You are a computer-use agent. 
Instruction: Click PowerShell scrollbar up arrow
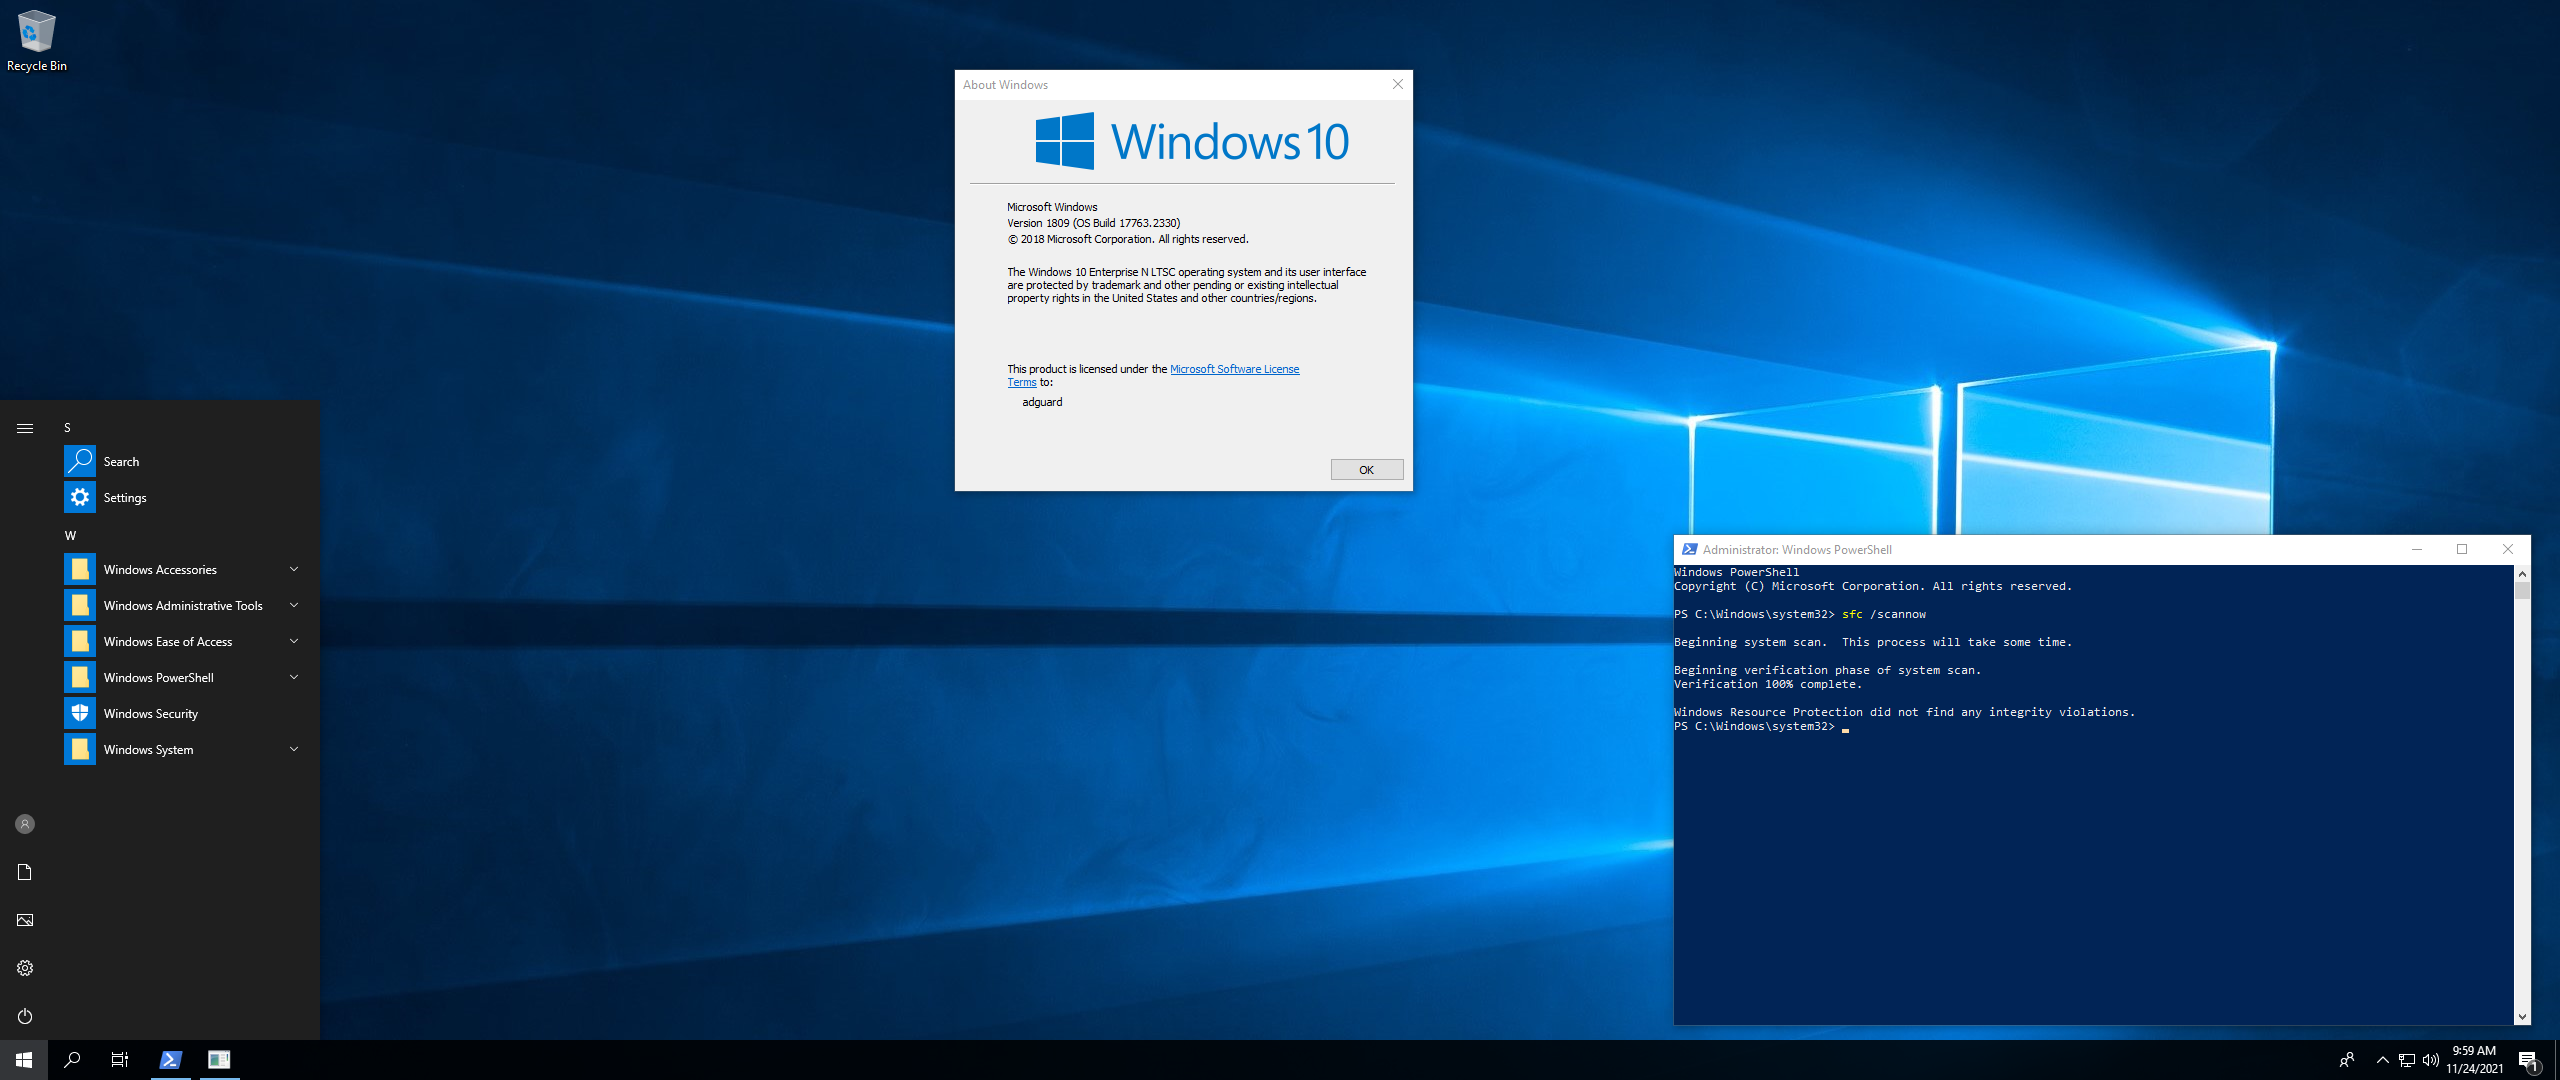pyautogui.click(x=2522, y=574)
